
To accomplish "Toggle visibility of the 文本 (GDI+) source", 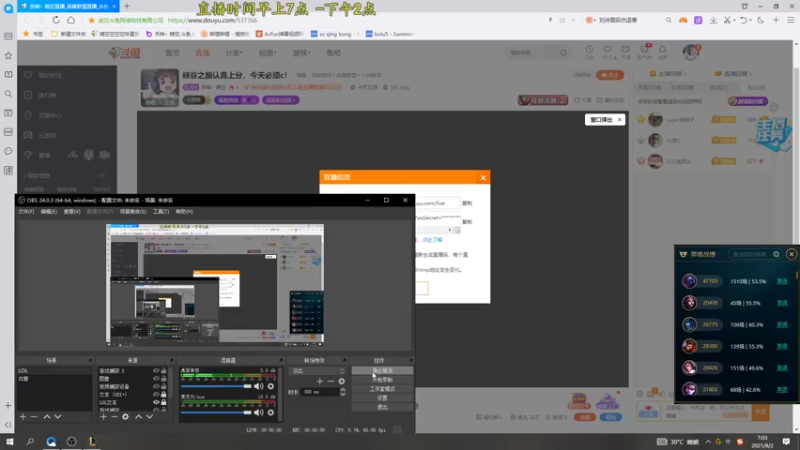I will point(156,394).
